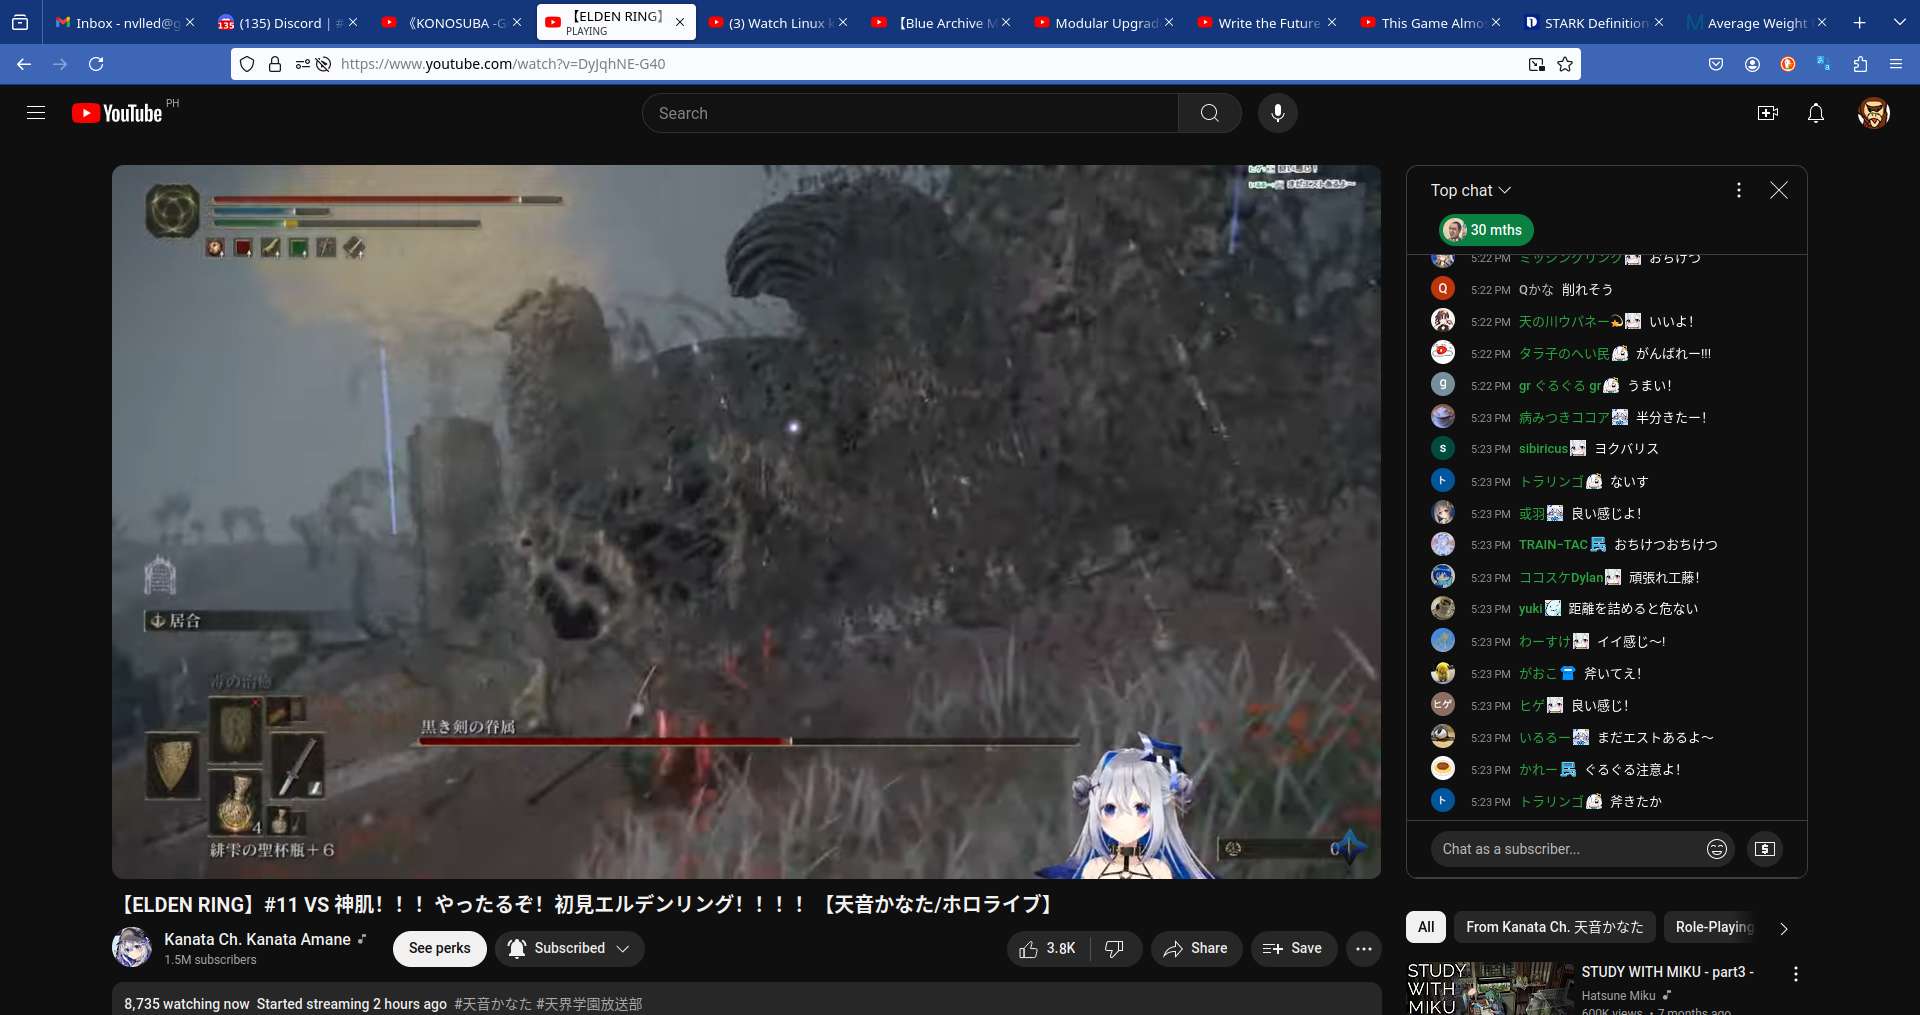This screenshot has height=1015, width=1920.
Task: Open the extensions puzzle icon
Action: click(1860, 64)
